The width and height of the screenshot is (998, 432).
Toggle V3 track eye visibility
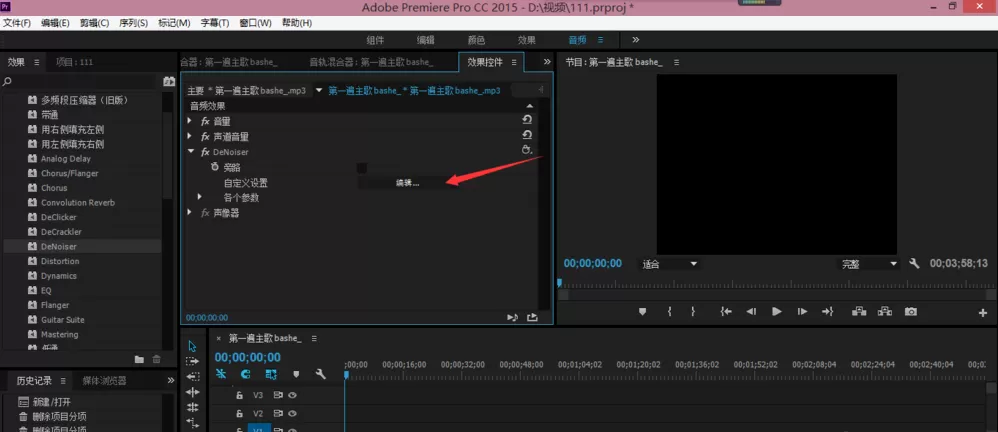point(292,395)
